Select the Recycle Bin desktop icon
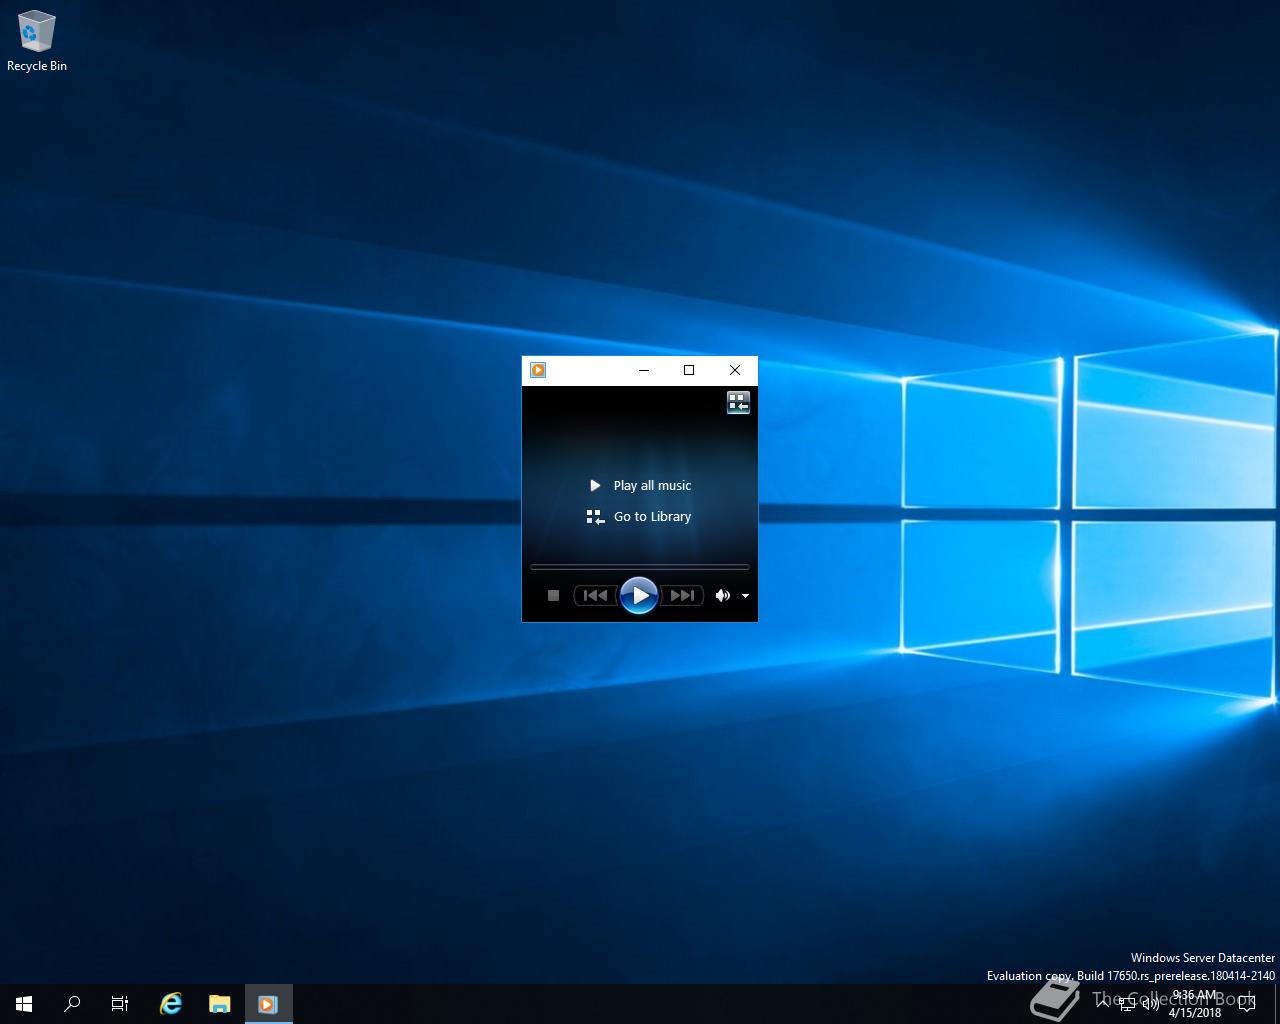Image resolution: width=1280 pixels, height=1024 pixels. 37,41
